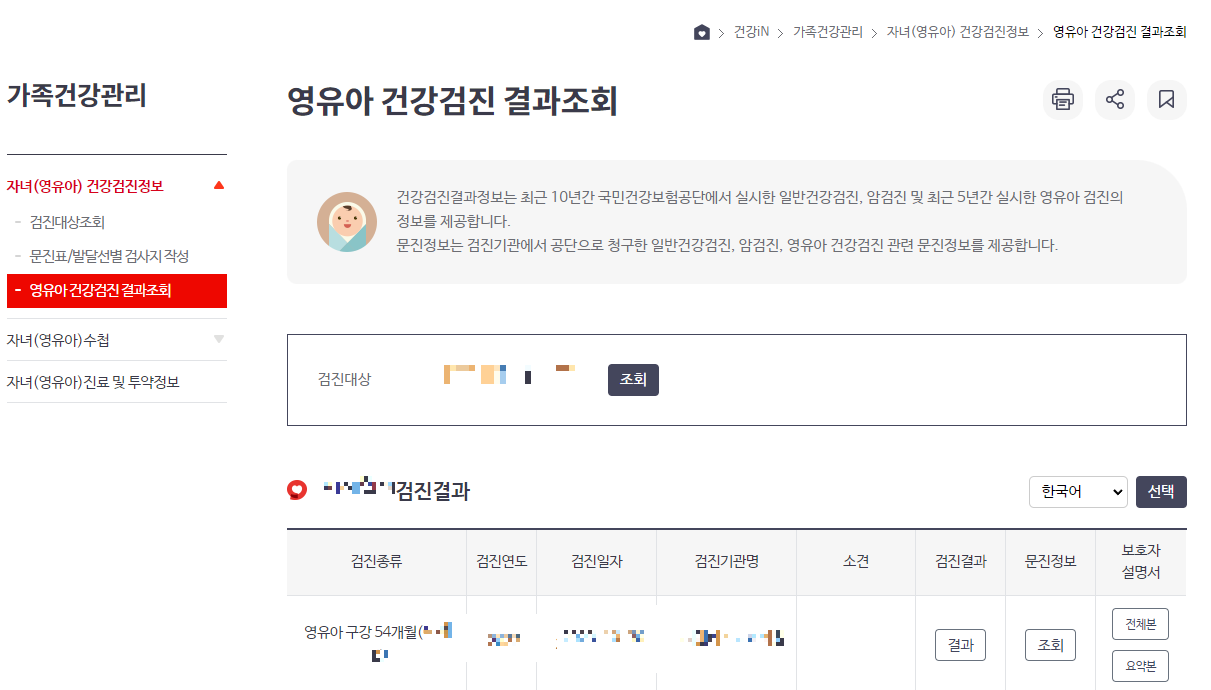This screenshot has width=1211, height=690.
Task: Collapse the 자녀(영유아) 건강검진정보 section arrow
Action: 218,185
